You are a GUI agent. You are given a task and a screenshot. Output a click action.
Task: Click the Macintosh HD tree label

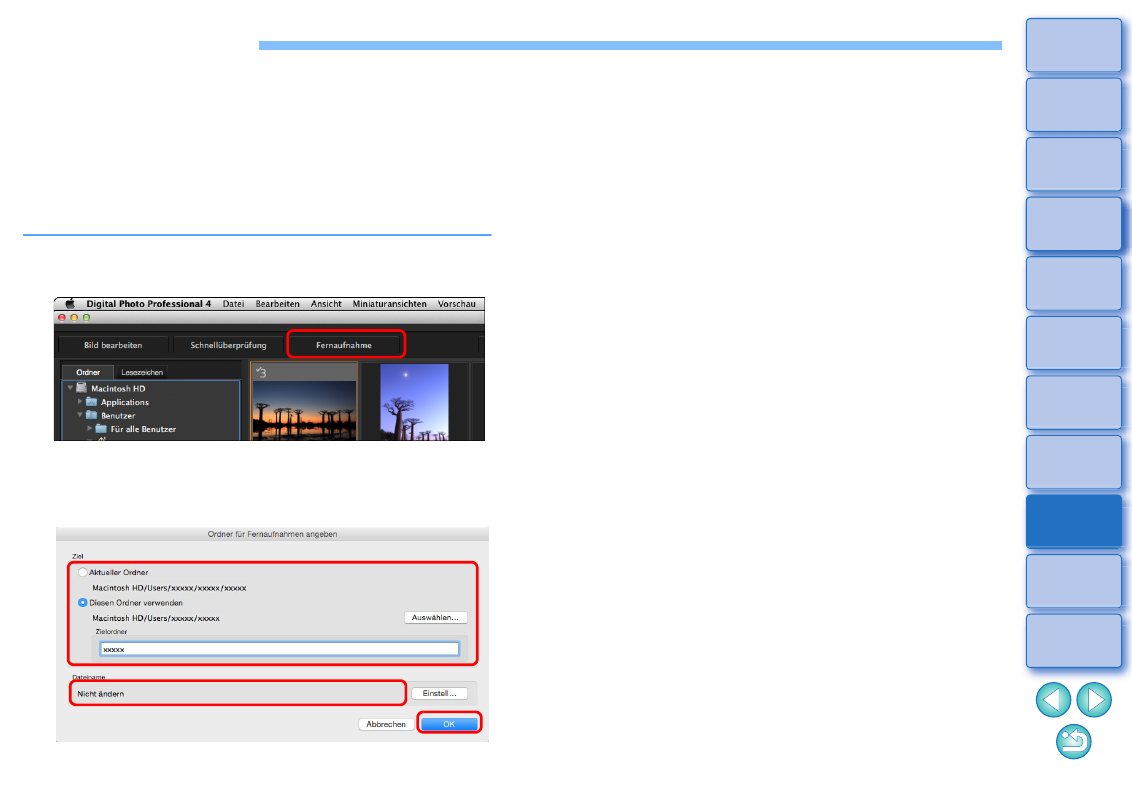[118, 388]
